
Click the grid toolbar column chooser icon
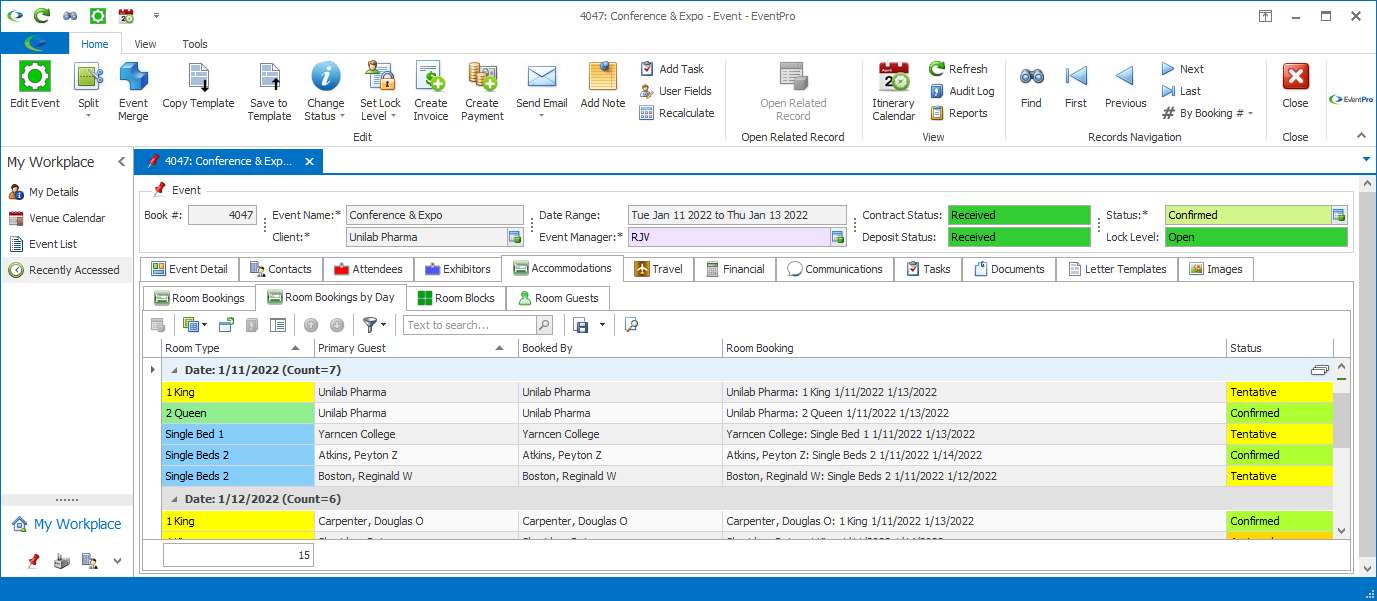point(279,325)
